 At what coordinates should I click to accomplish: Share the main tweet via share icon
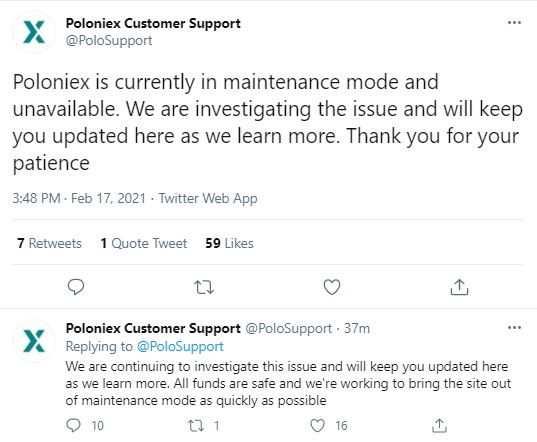click(x=459, y=287)
